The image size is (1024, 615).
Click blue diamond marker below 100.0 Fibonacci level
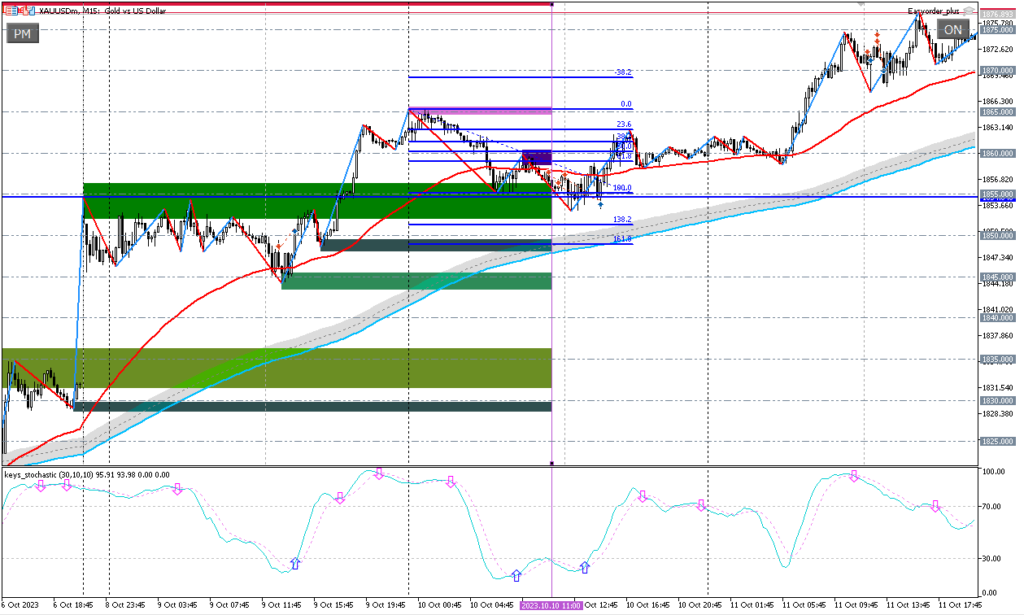[x=600, y=204]
